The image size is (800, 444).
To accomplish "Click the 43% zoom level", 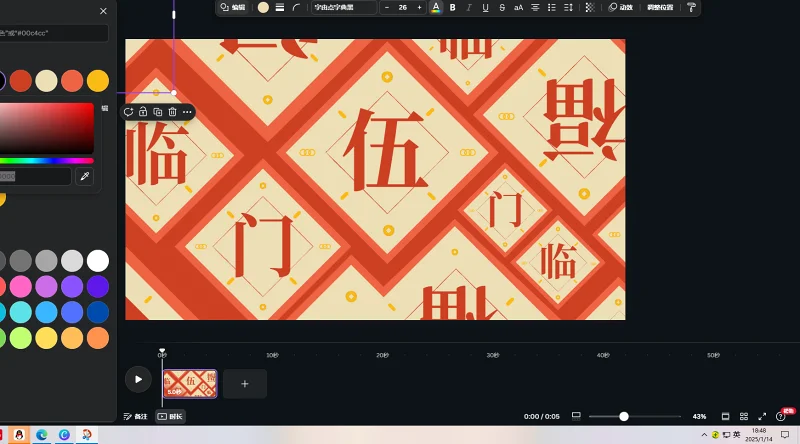I will click(x=699, y=416).
